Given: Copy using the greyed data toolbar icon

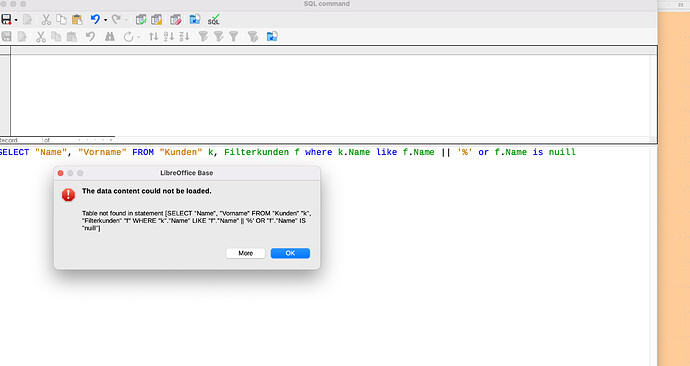Looking at the screenshot, I should pos(56,36).
